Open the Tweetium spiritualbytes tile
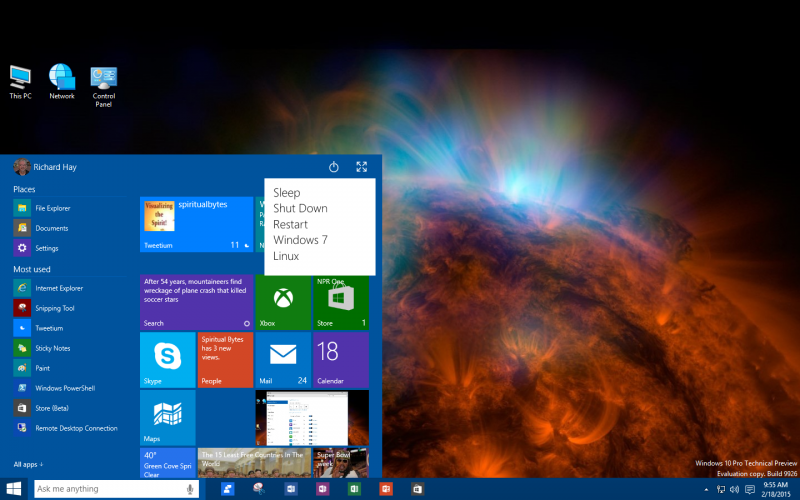Screen dimensions: 800x500 point(196,224)
